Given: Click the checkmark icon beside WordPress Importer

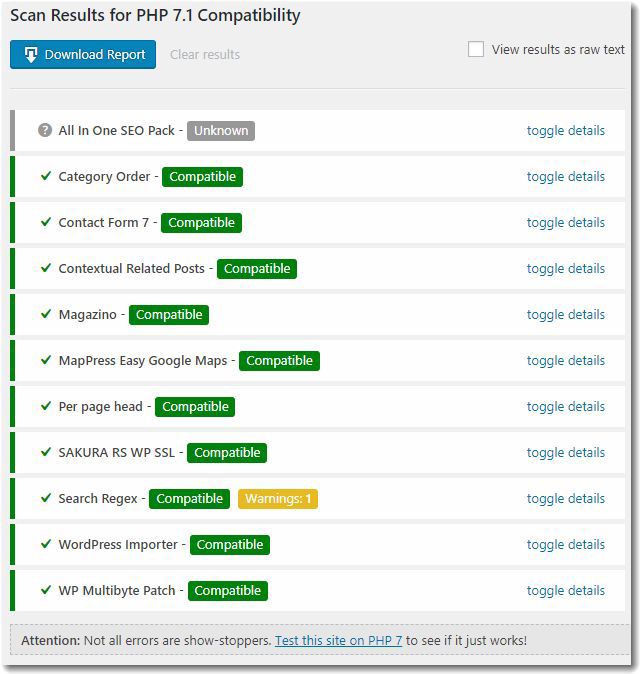Looking at the screenshot, I should pyautogui.click(x=46, y=544).
